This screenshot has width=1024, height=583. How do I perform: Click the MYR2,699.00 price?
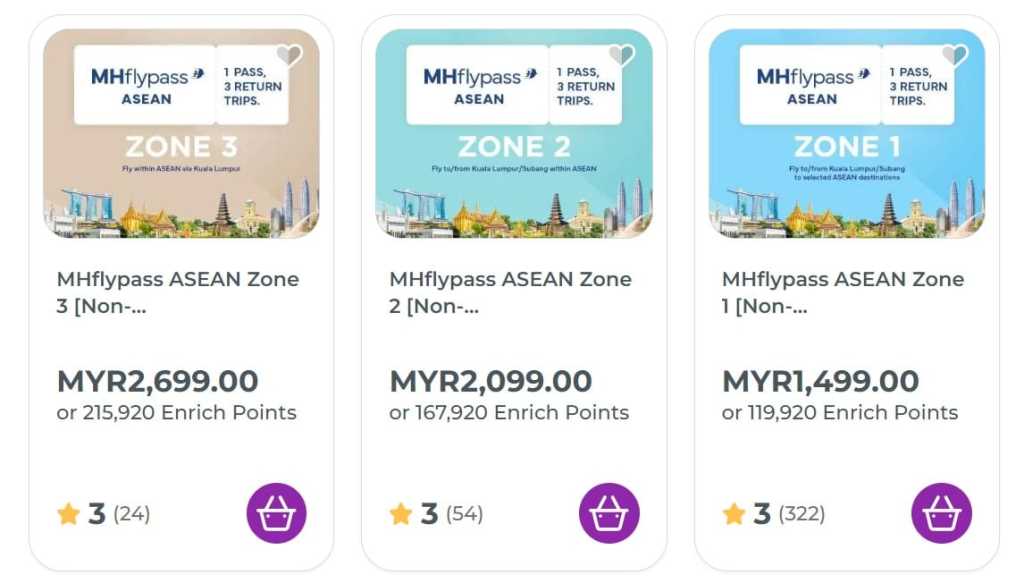tap(158, 381)
